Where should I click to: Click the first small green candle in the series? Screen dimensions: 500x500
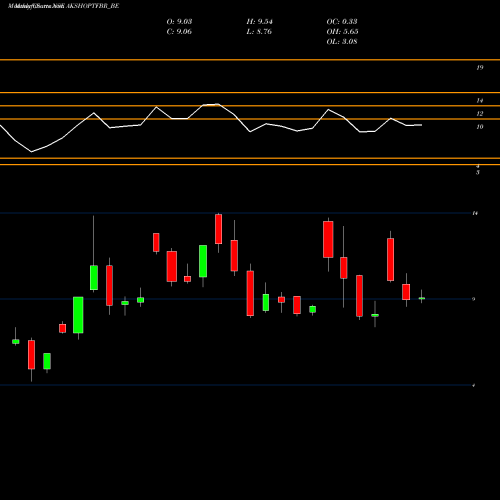click(x=16, y=341)
